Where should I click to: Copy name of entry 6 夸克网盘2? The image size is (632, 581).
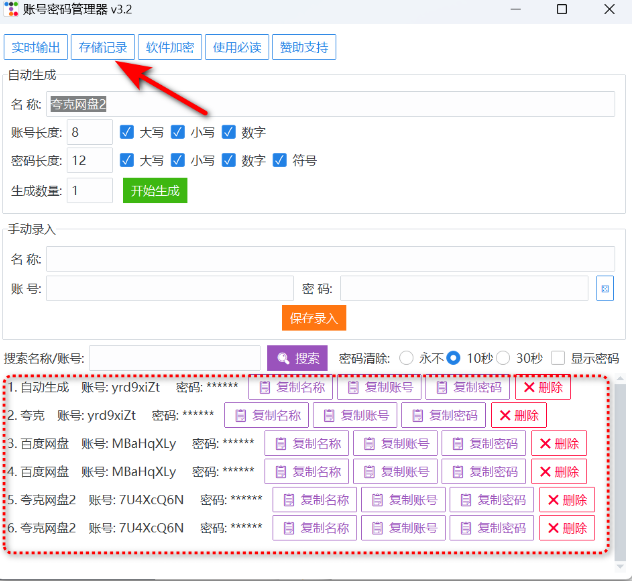314,528
